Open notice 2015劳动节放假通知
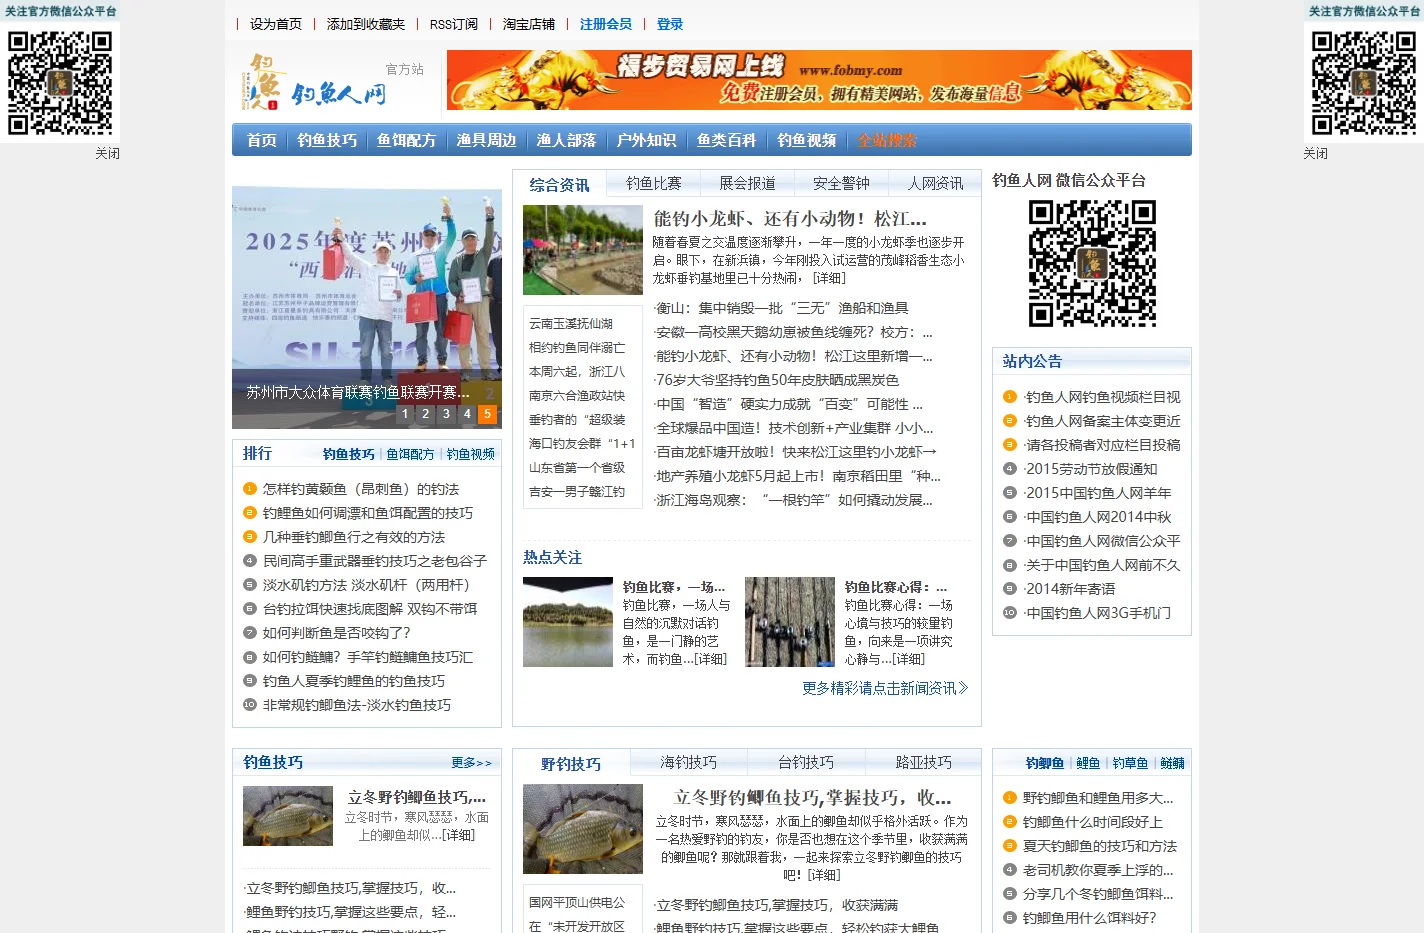This screenshot has height=933, width=1424. click(1091, 469)
